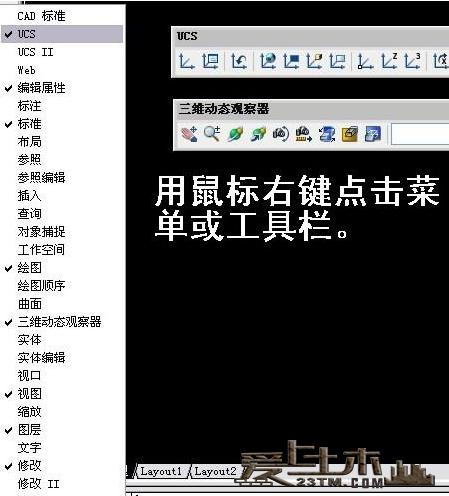Select the 3D Zoom magnifier icon
Screen dimensions: 449x496
click(x=212, y=134)
